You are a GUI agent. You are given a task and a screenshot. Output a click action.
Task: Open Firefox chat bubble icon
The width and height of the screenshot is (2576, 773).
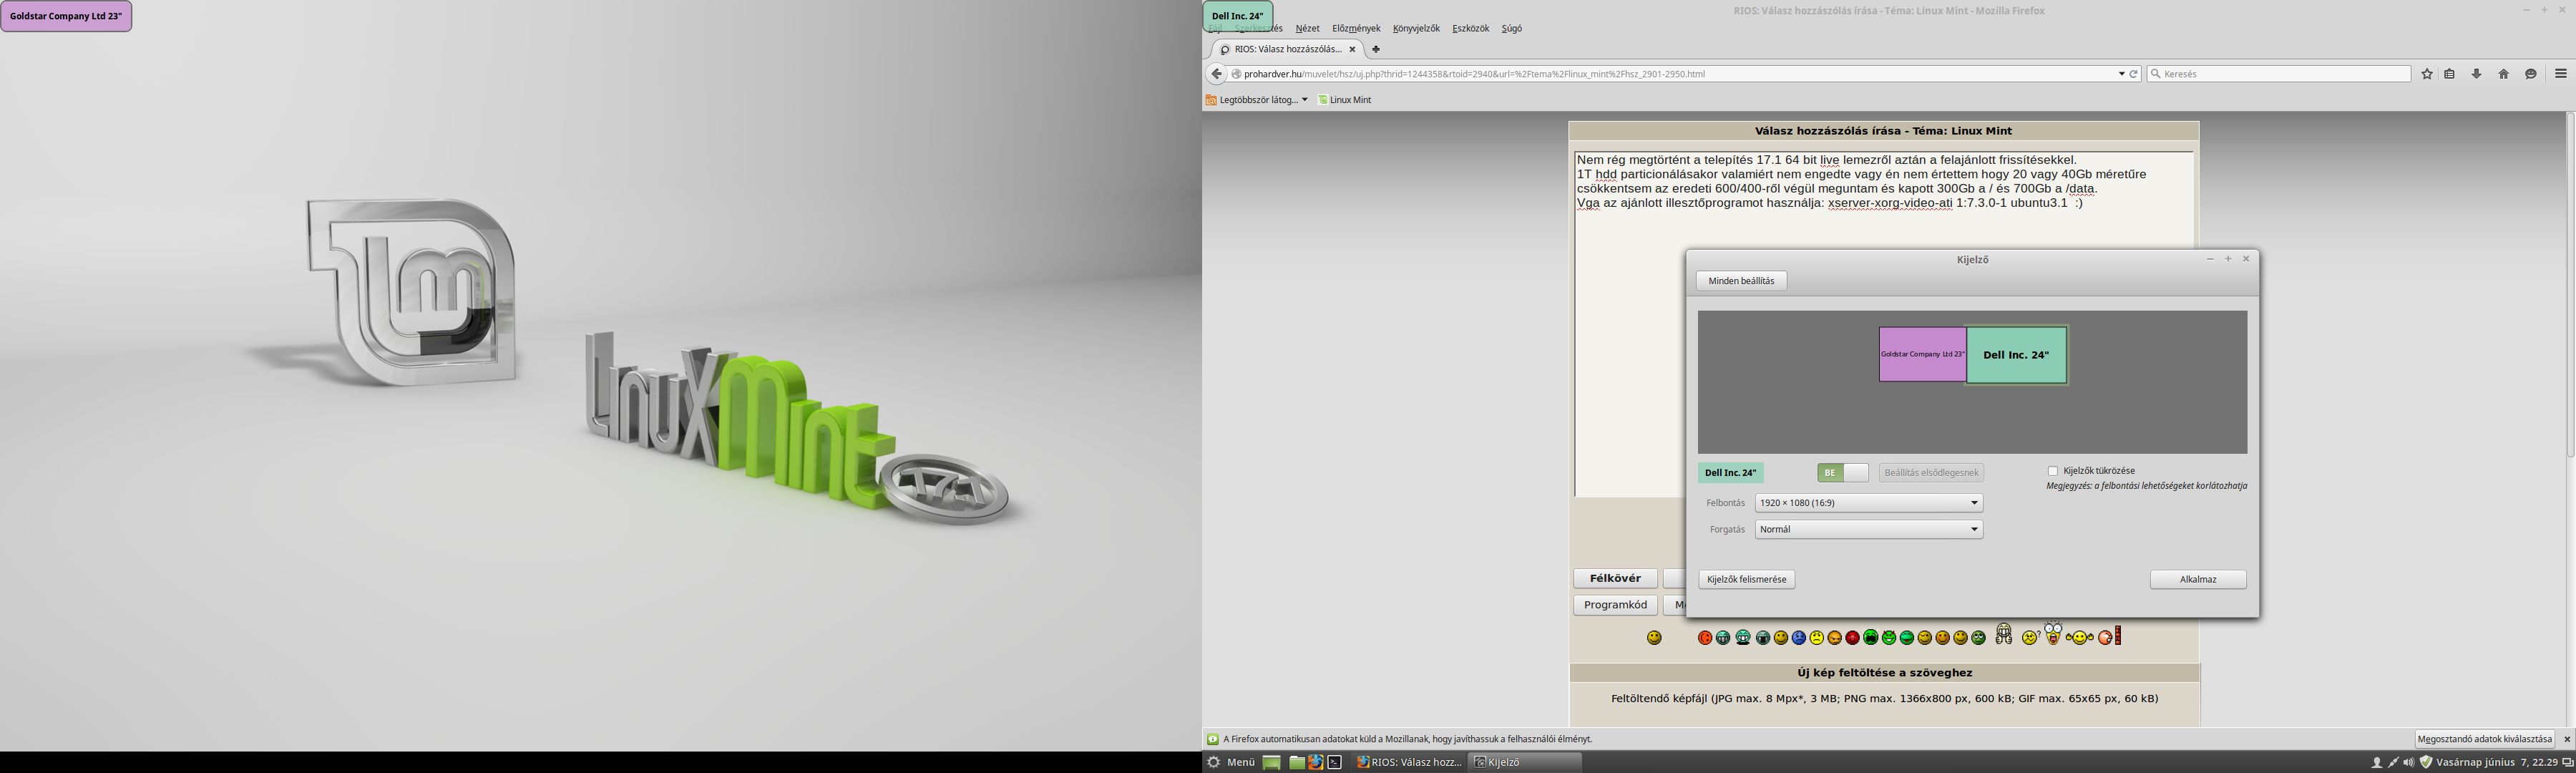(2531, 73)
